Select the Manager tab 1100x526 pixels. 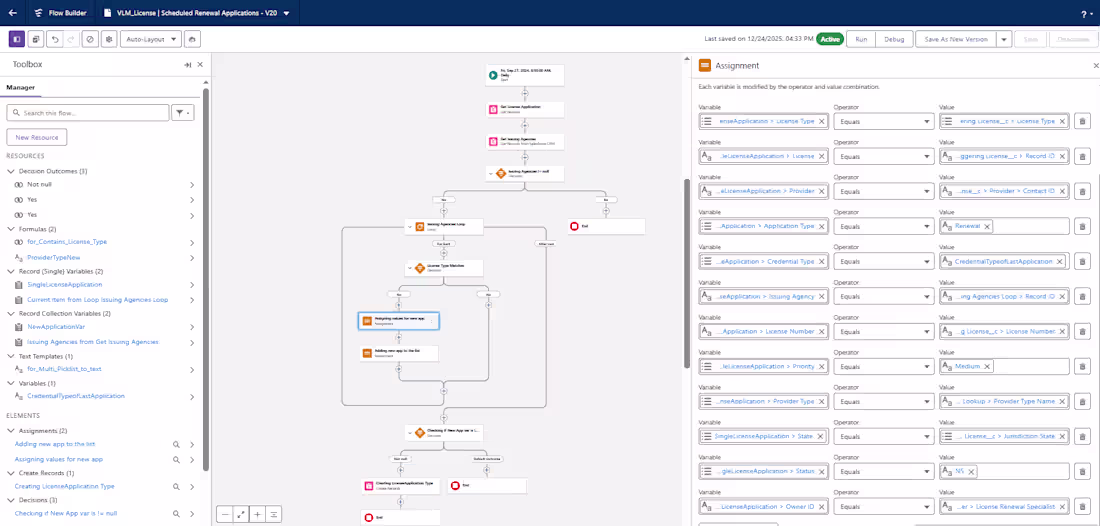pyautogui.click(x=21, y=88)
